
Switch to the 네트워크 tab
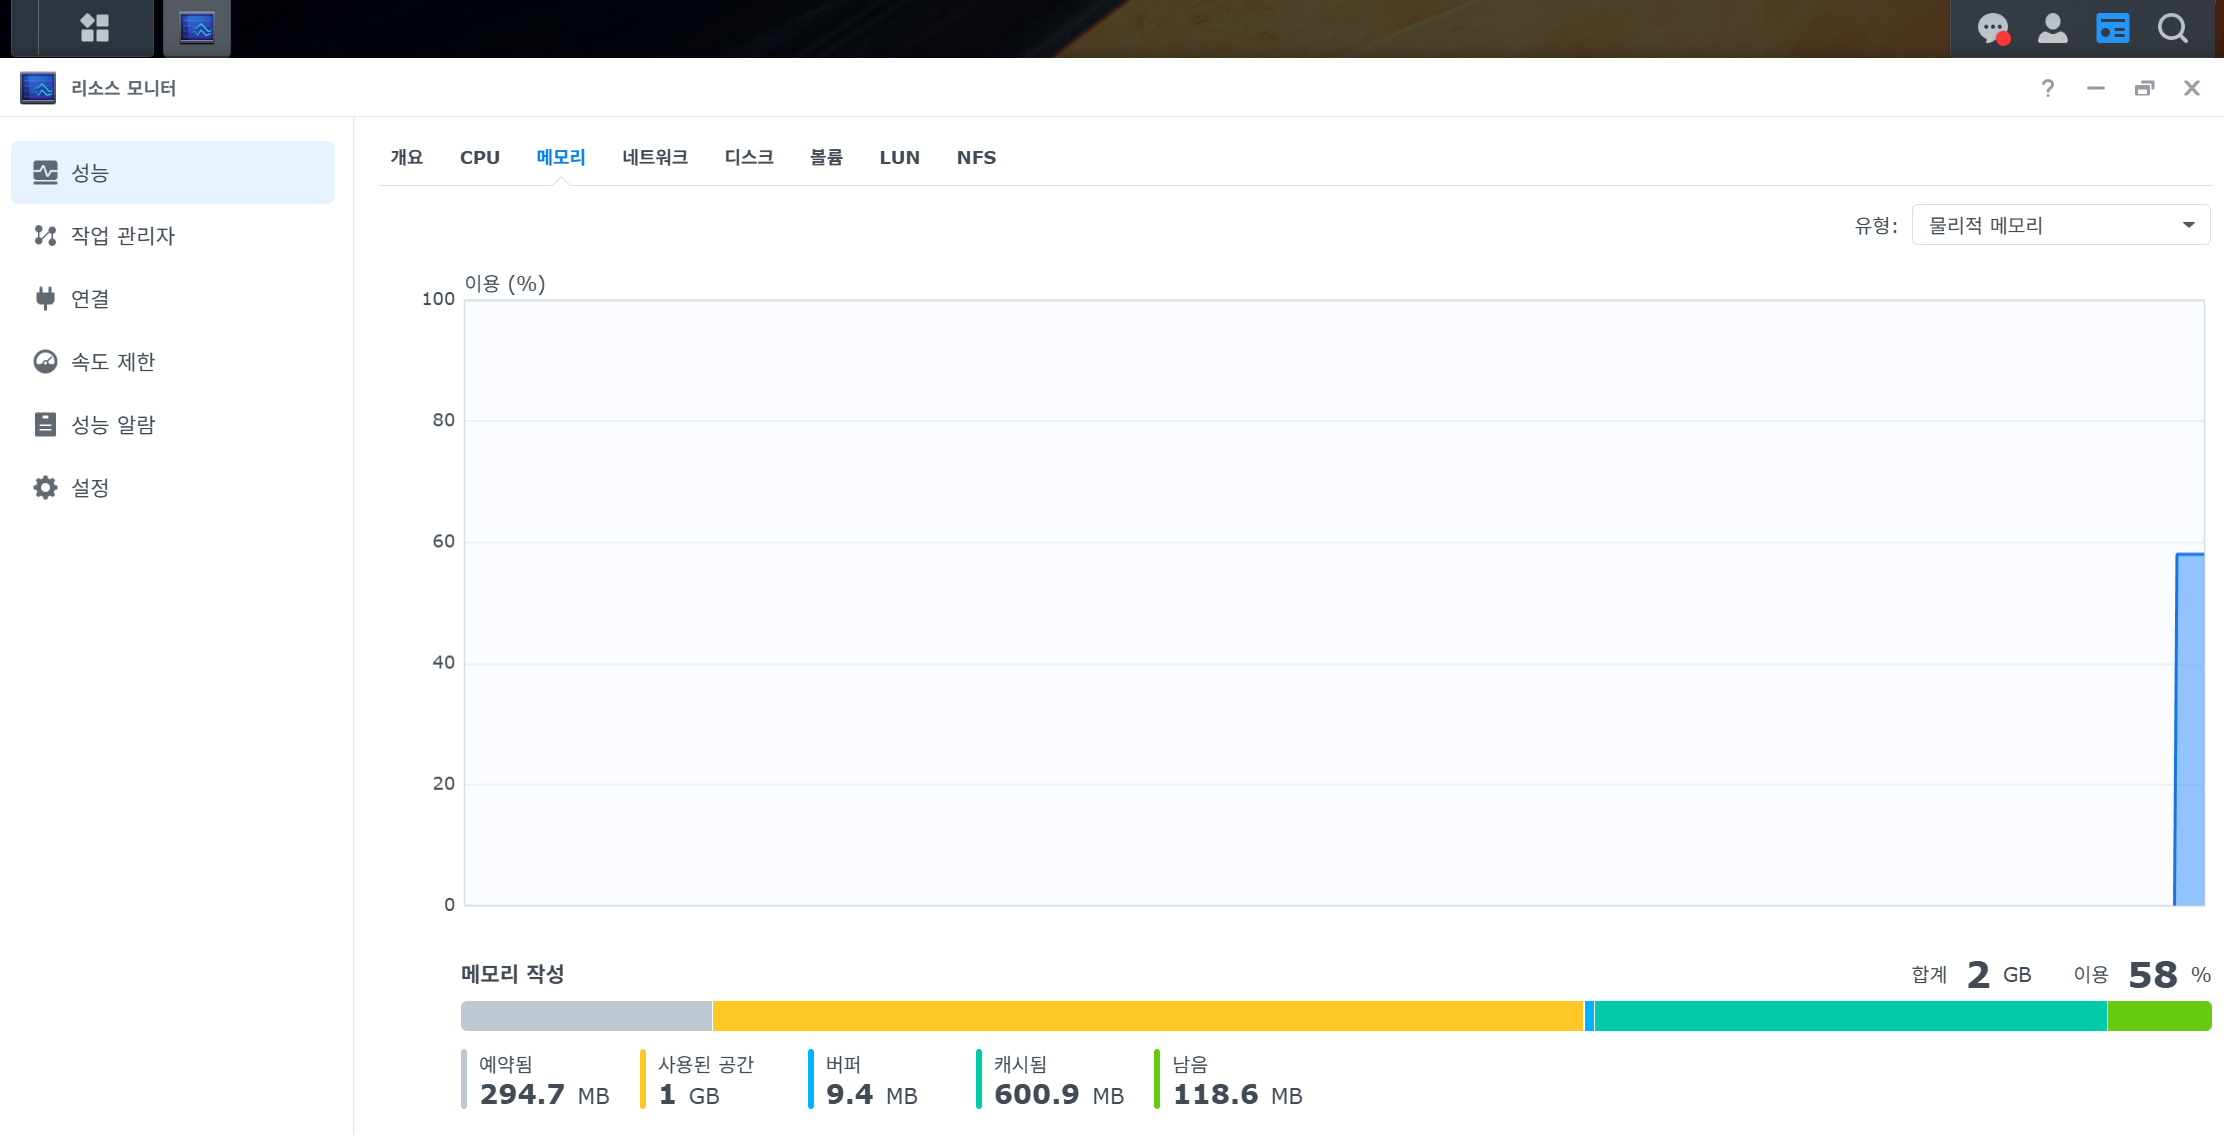[x=655, y=157]
